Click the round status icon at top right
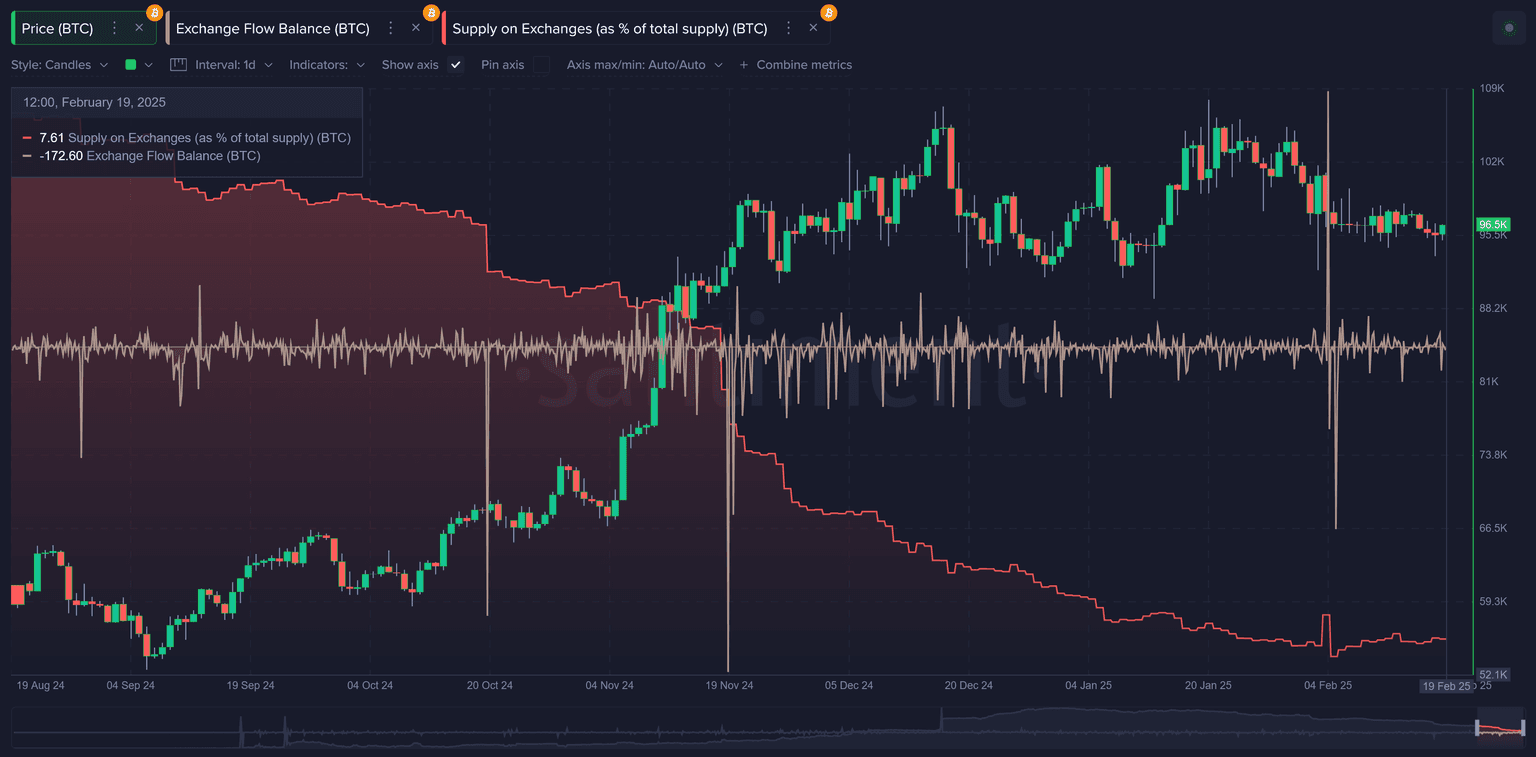The width and height of the screenshot is (1536, 757). [1509, 28]
